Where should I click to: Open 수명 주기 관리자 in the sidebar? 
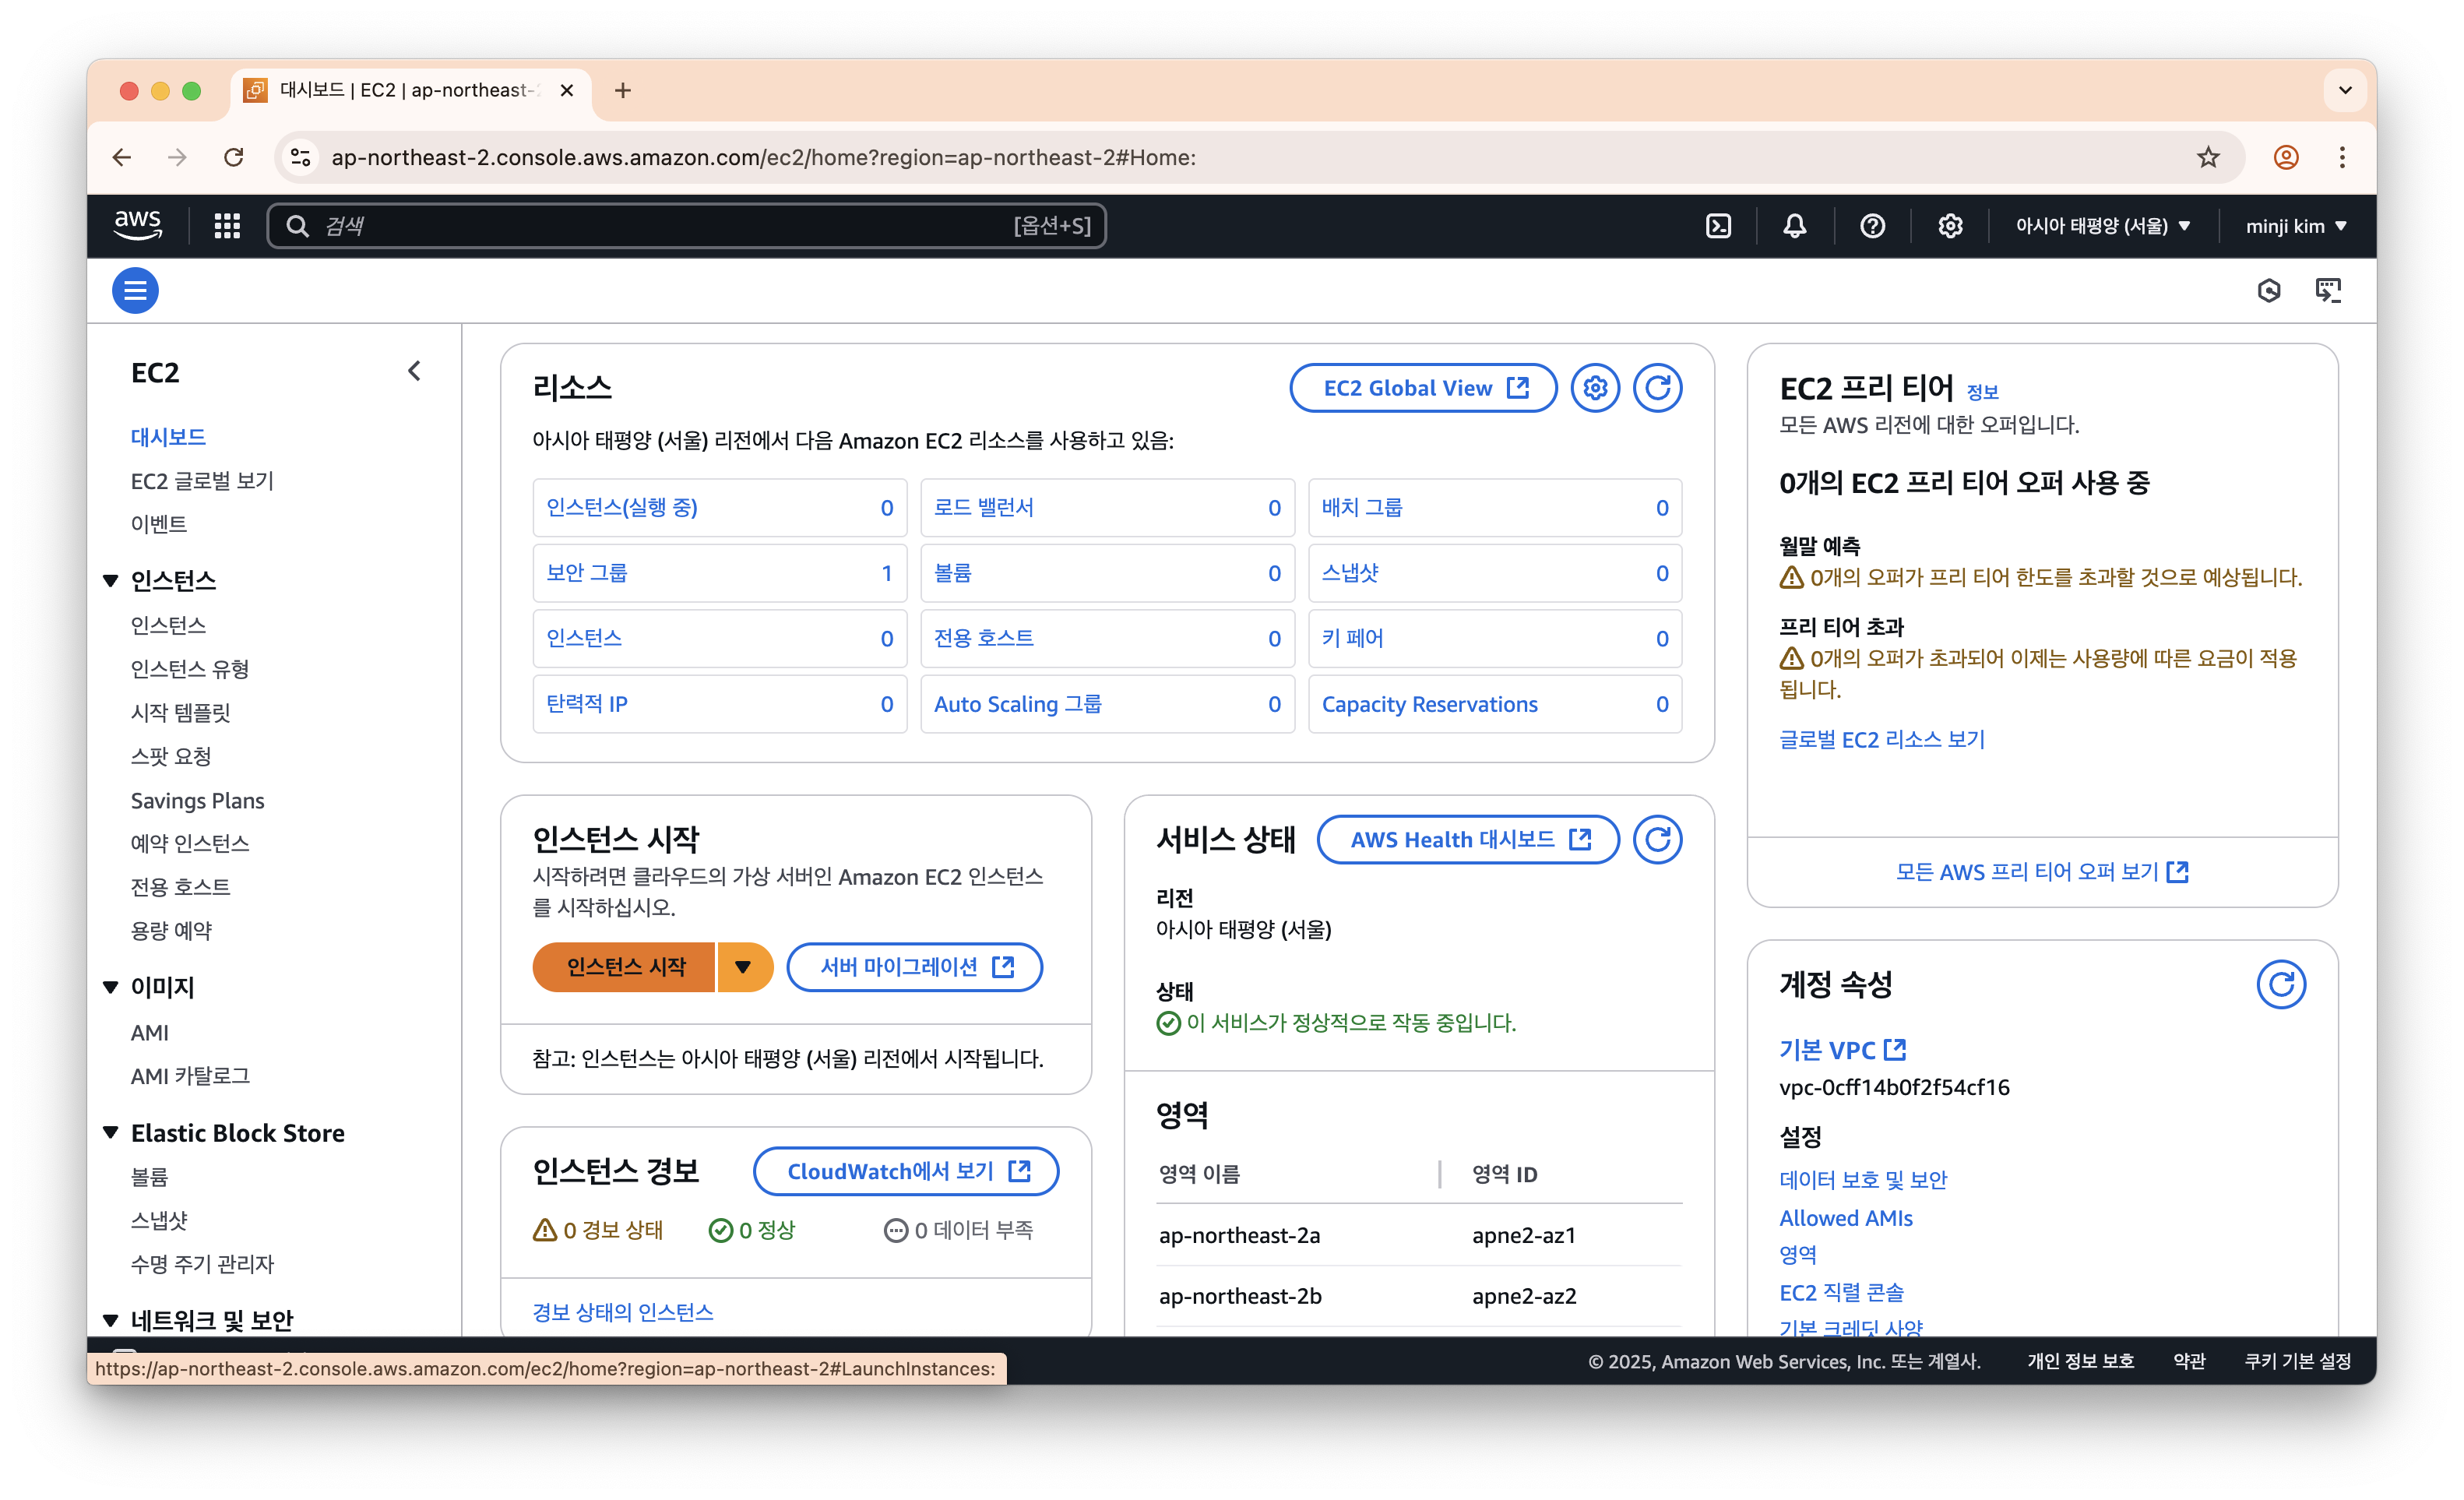202,1264
